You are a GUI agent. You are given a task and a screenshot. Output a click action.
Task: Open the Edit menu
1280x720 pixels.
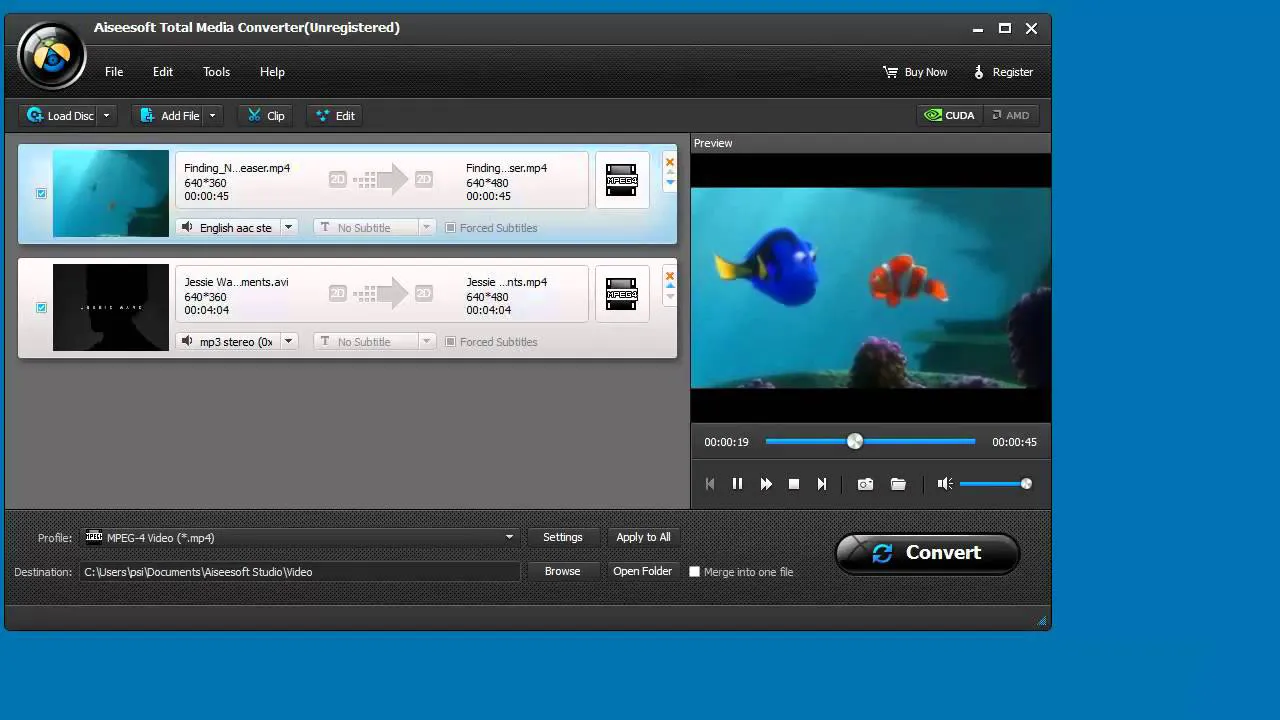tap(163, 72)
